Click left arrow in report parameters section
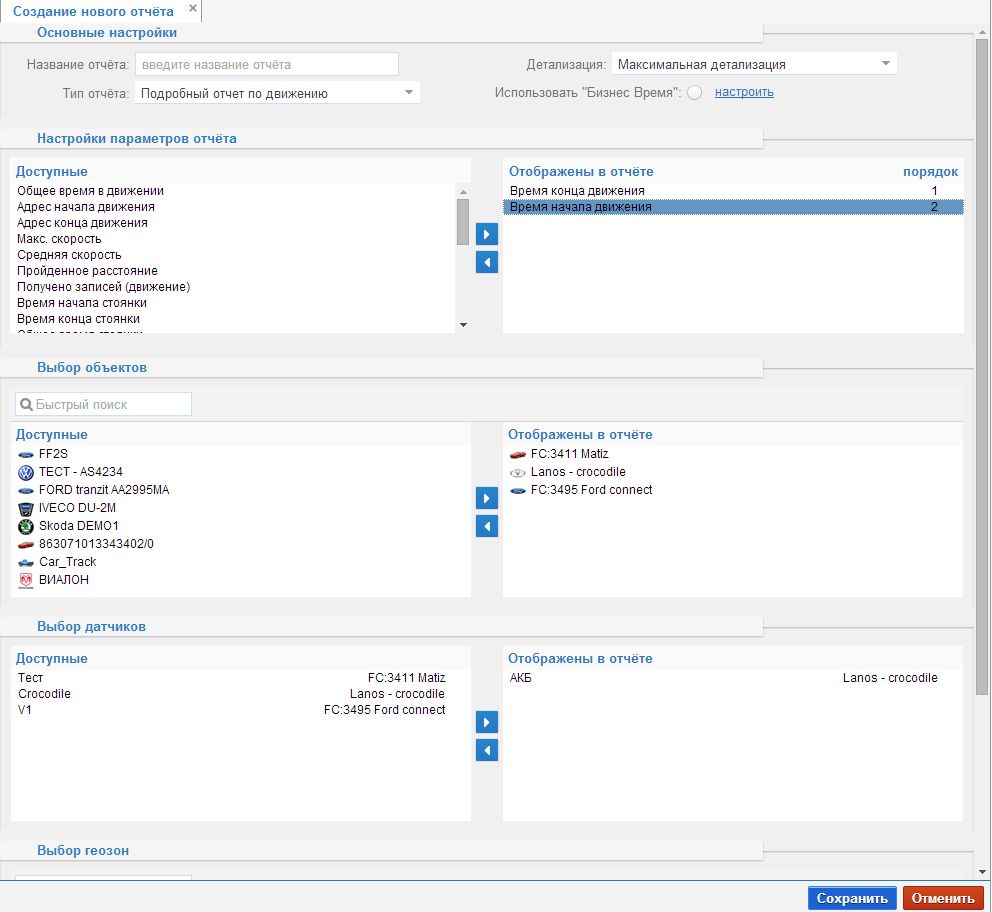Screen dimensions: 992x912 click(x=487, y=263)
